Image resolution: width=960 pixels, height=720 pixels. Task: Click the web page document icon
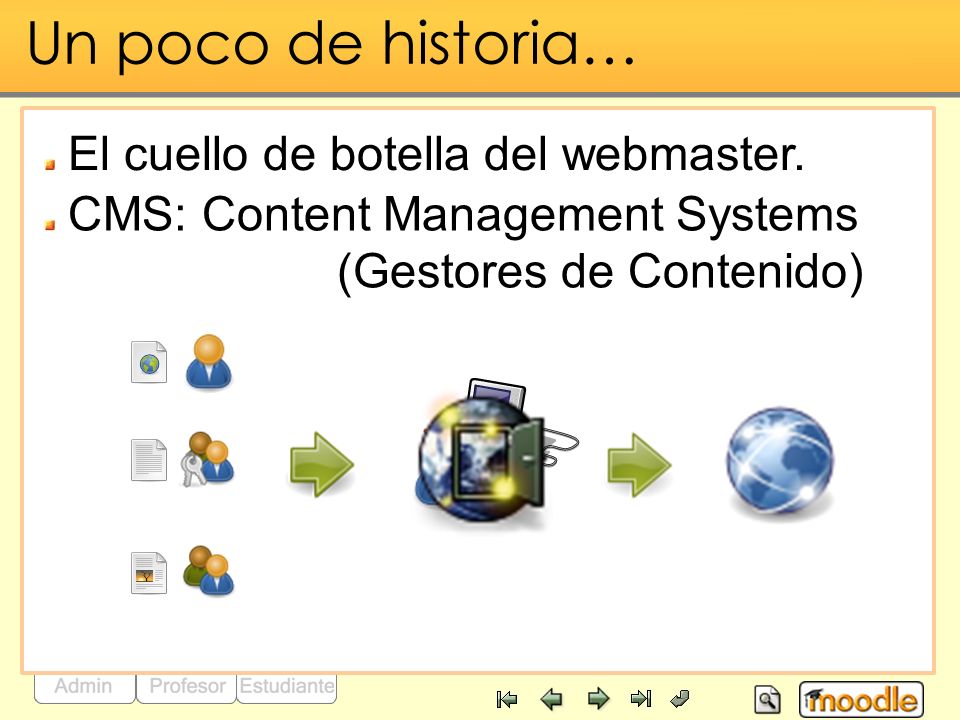[x=149, y=362]
